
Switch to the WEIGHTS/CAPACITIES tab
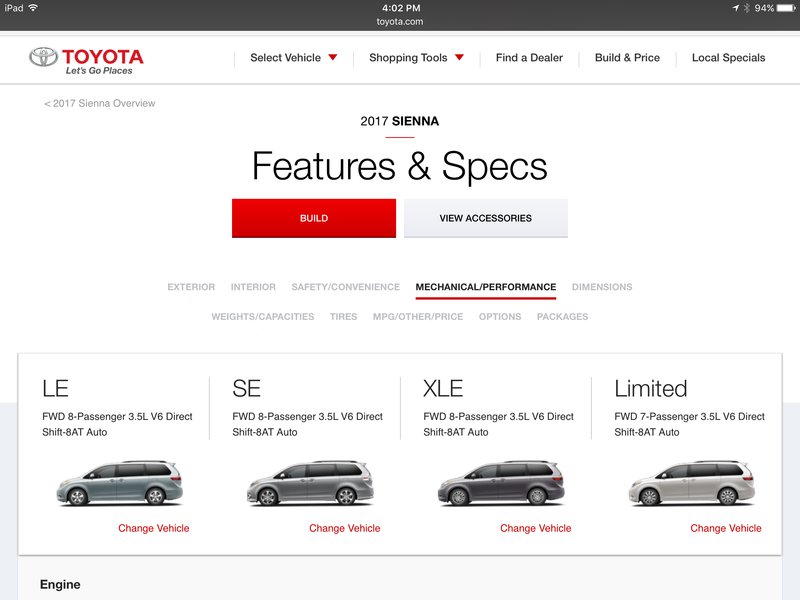pyautogui.click(x=263, y=316)
